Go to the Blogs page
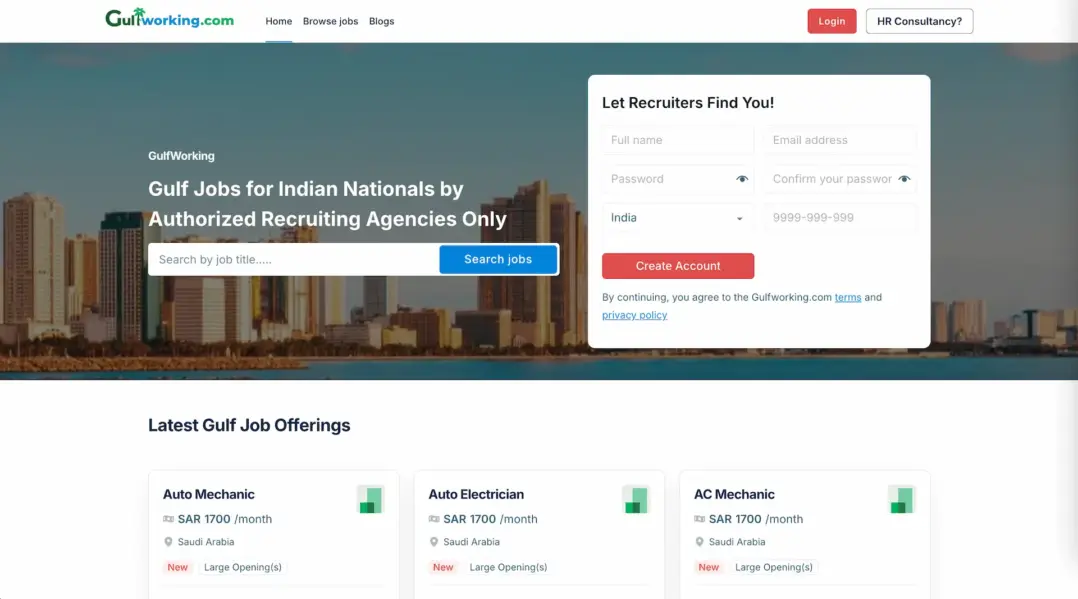 381,21
